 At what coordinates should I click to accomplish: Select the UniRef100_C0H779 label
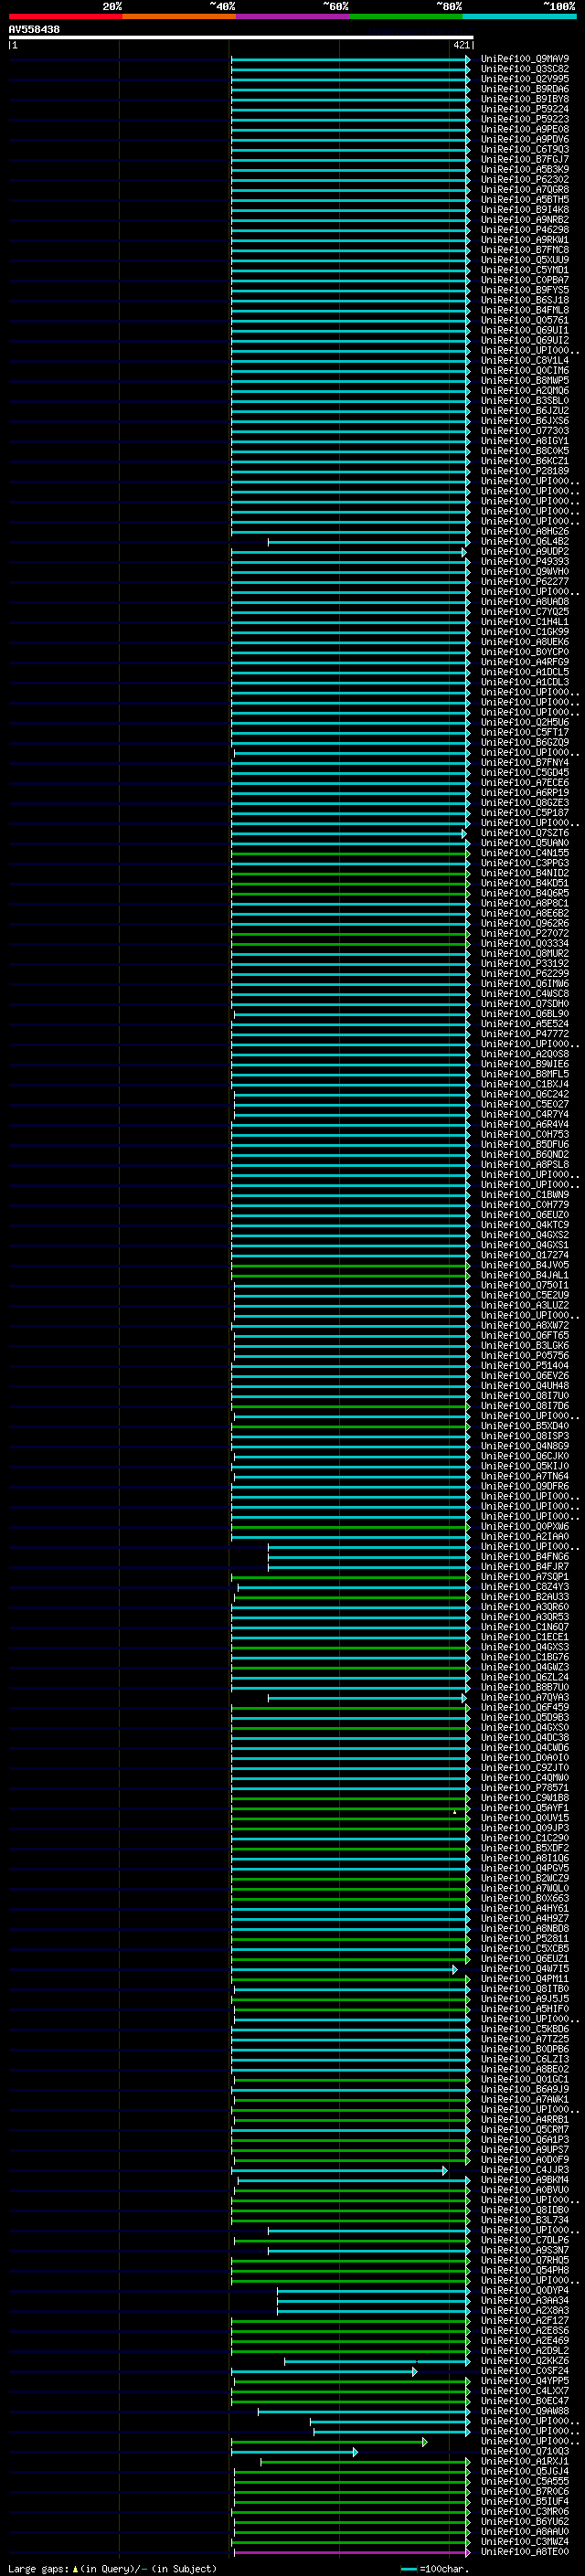[525, 1205]
